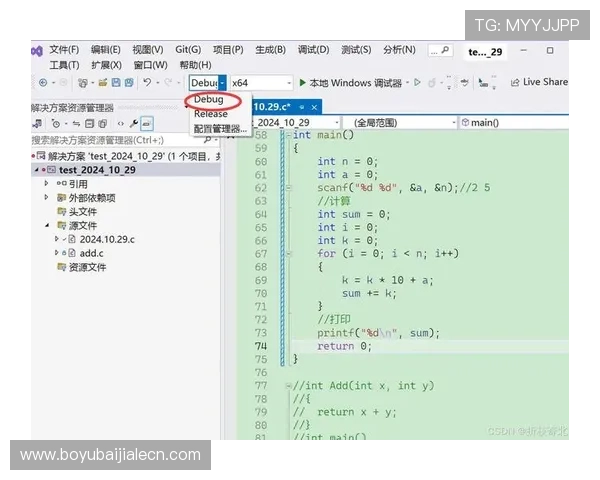Viewport: 600px width, 480px height.
Task: Click the Properties wrench icon in Solution Explorer
Action: click(133, 123)
